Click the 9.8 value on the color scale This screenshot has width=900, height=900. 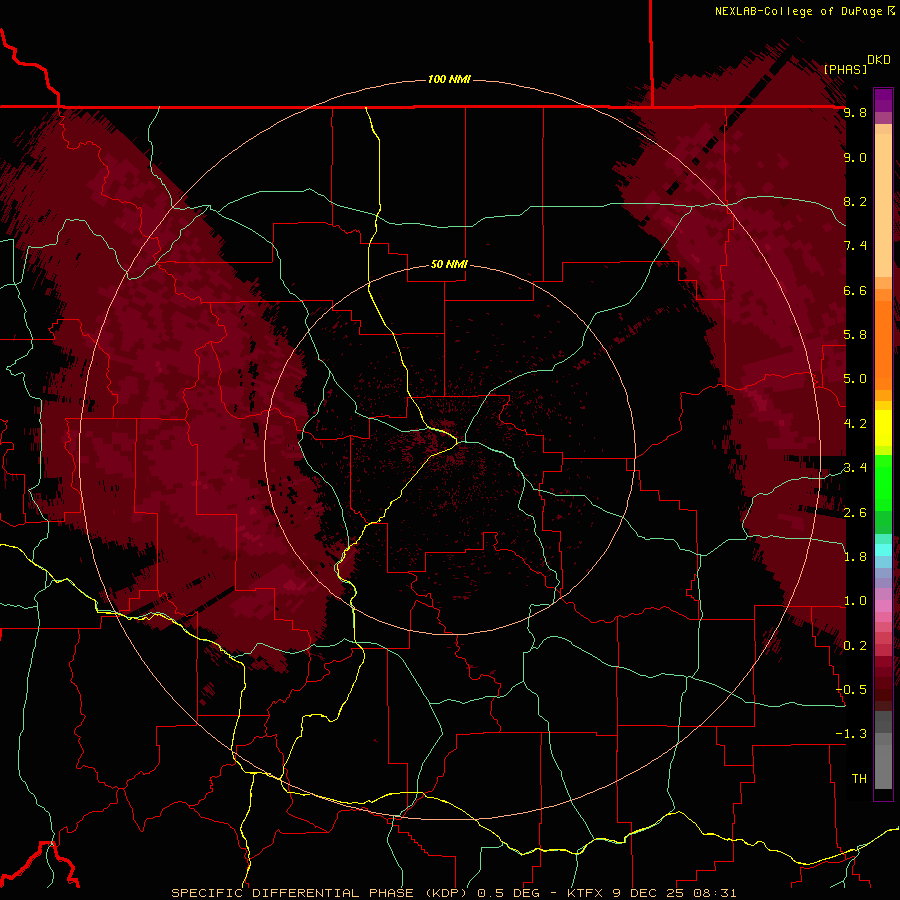click(x=855, y=113)
